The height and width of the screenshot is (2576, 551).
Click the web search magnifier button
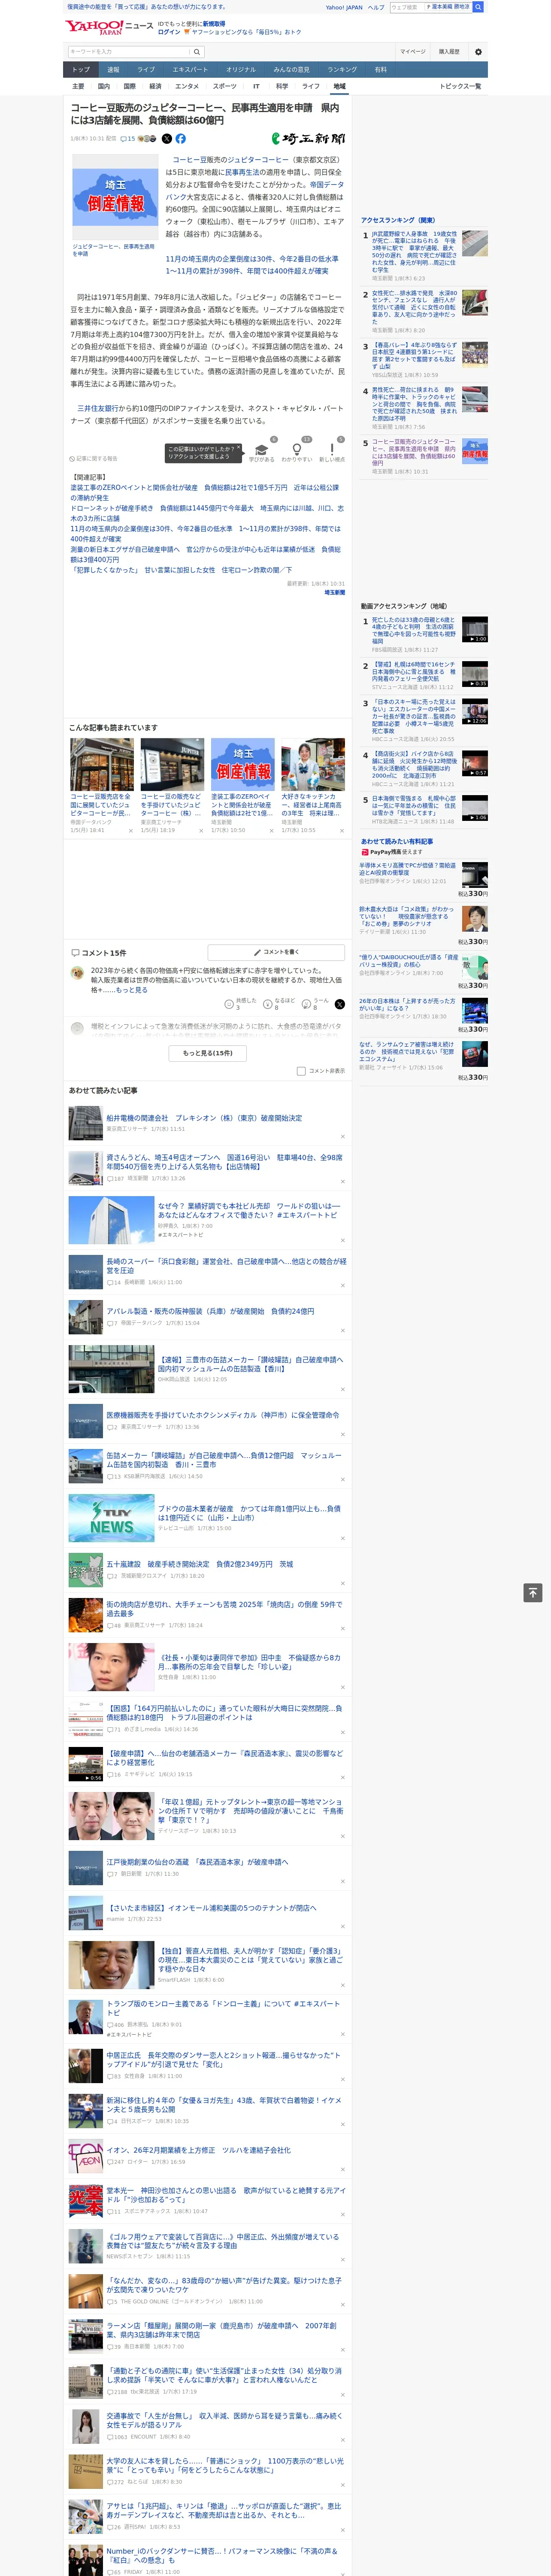click(478, 7)
